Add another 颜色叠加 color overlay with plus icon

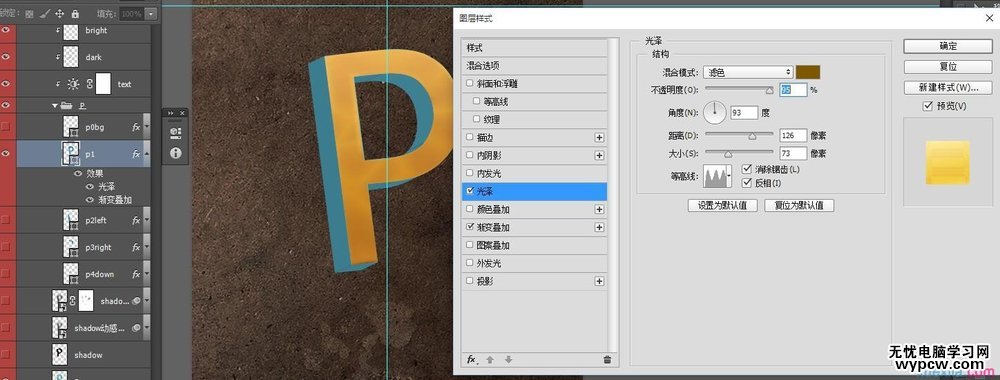pyautogui.click(x=599, y=209)
